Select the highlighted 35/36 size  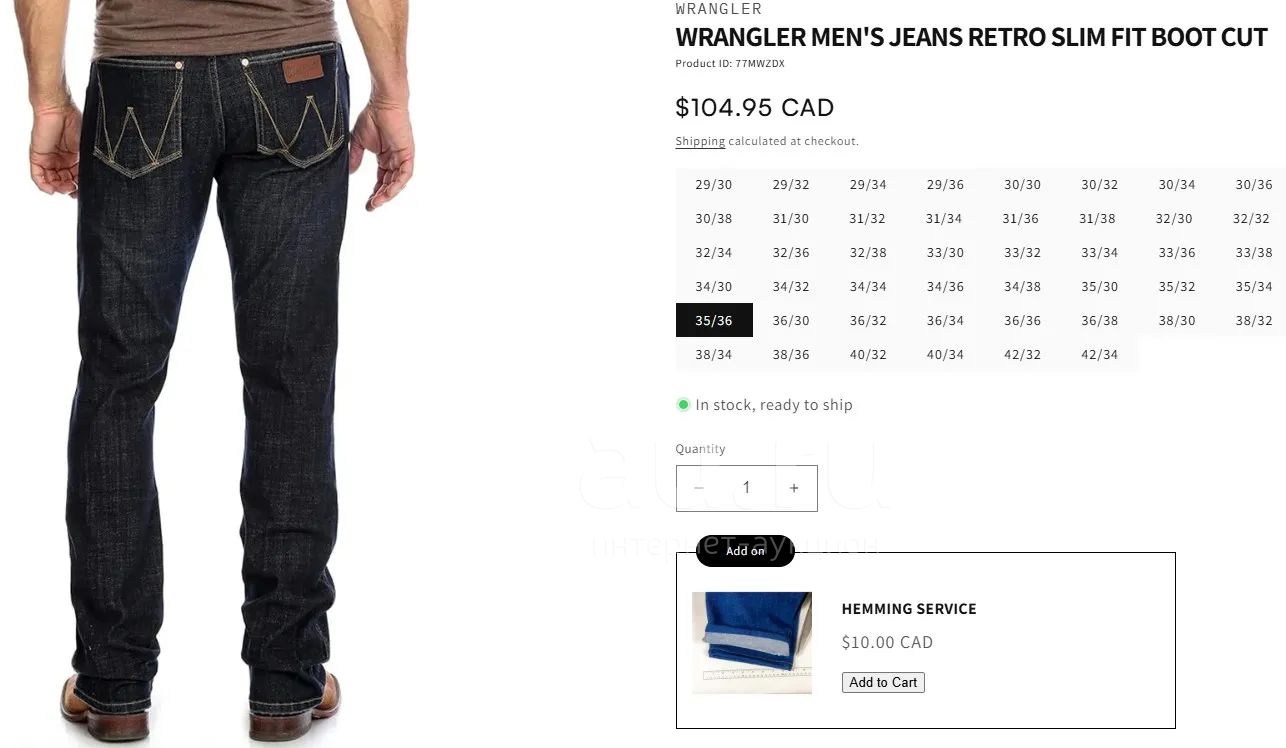tap(714, 321)
